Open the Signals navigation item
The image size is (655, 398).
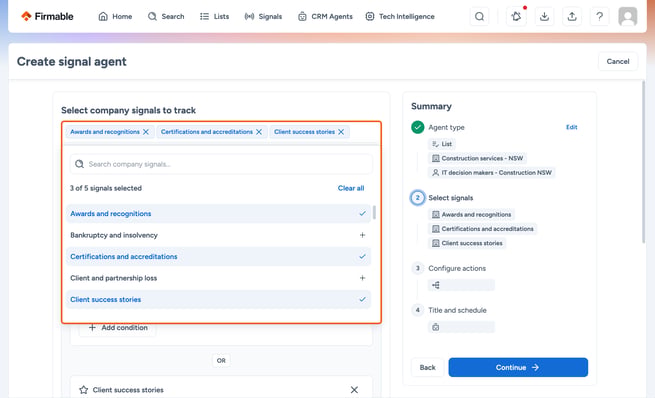tap(263, 16)
